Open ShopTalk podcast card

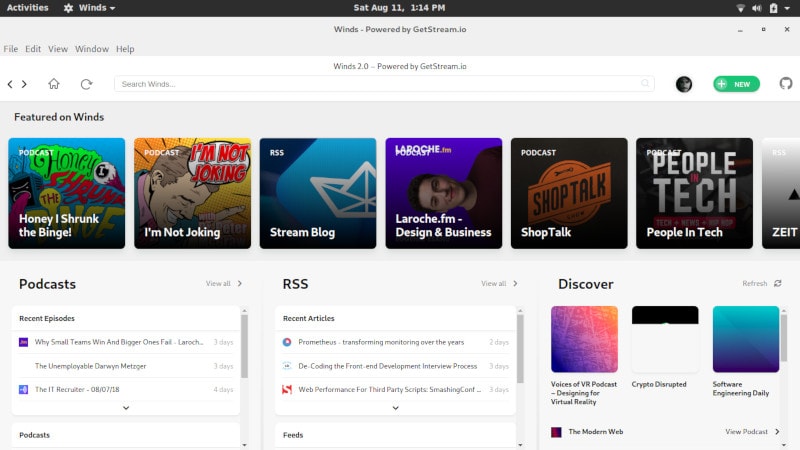click(x=569, y=193)
